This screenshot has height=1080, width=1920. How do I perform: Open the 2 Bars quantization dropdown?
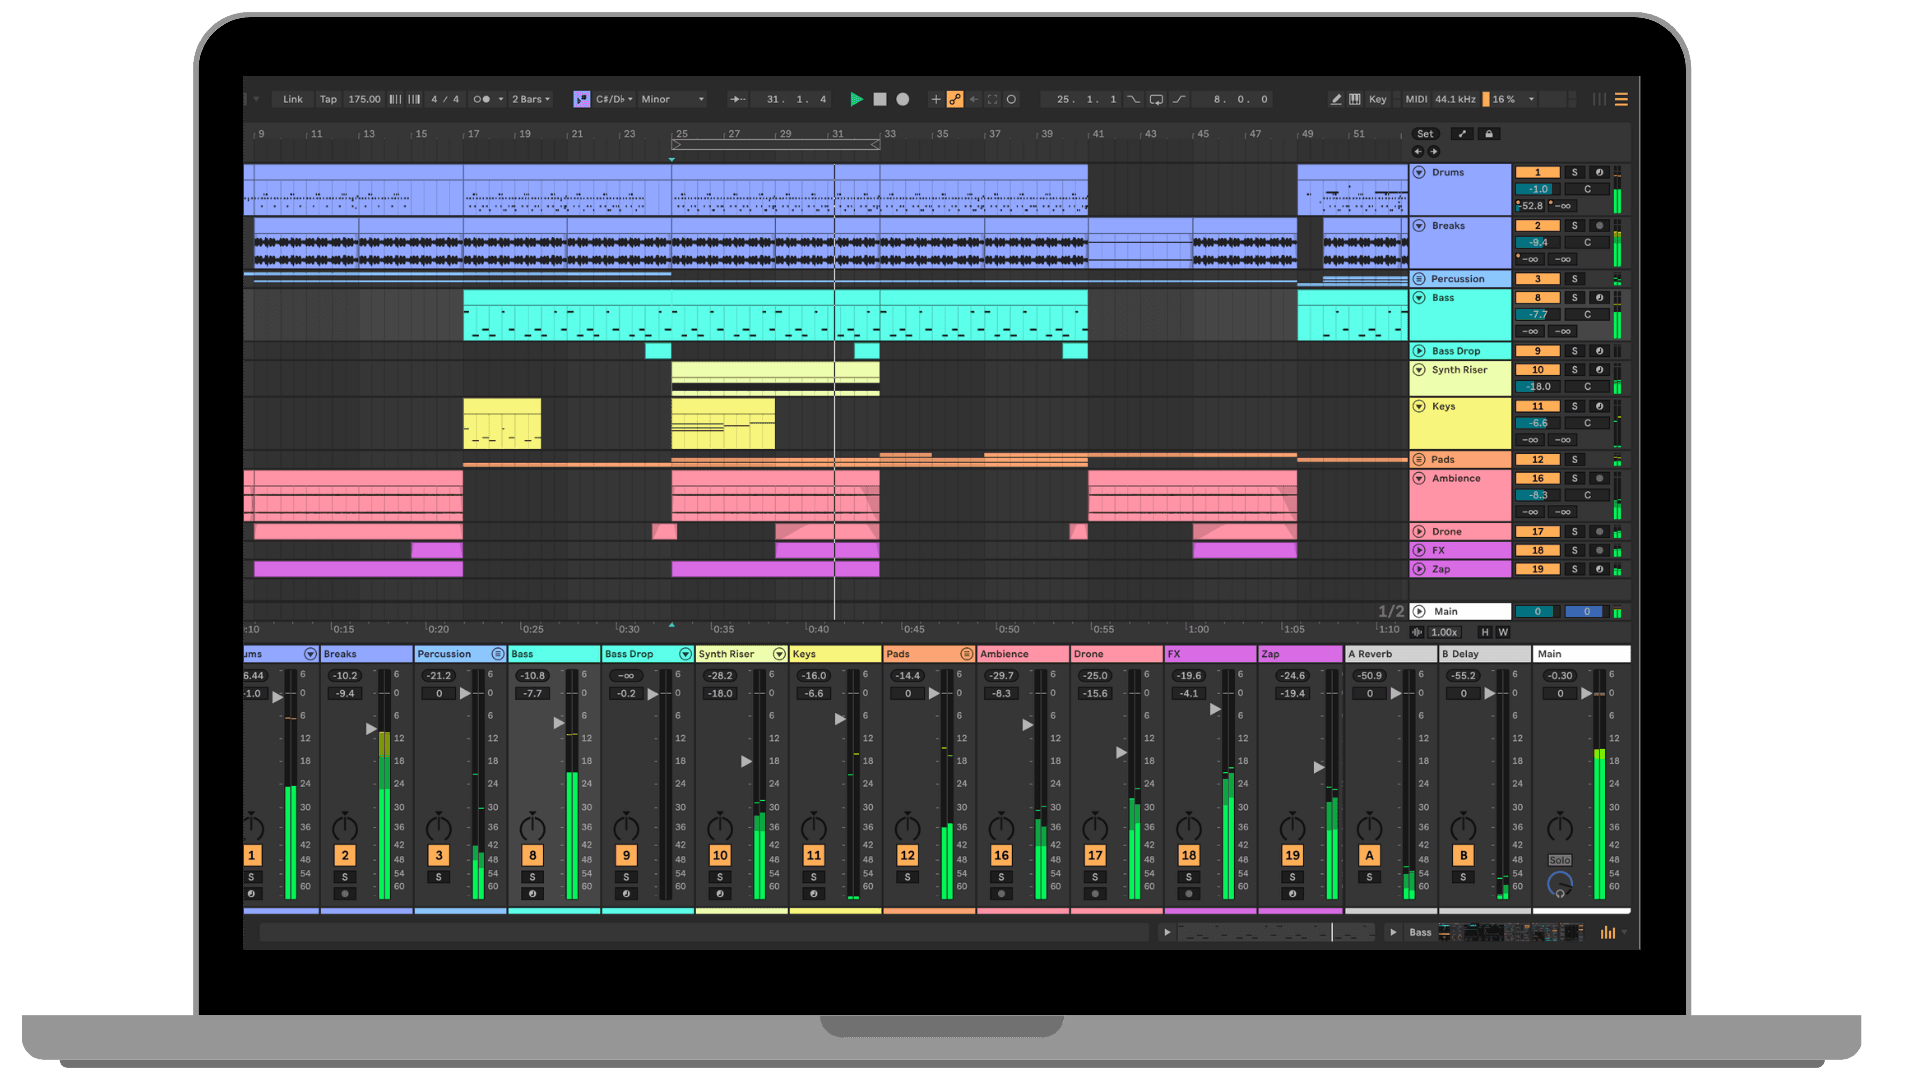click(530, 99)
